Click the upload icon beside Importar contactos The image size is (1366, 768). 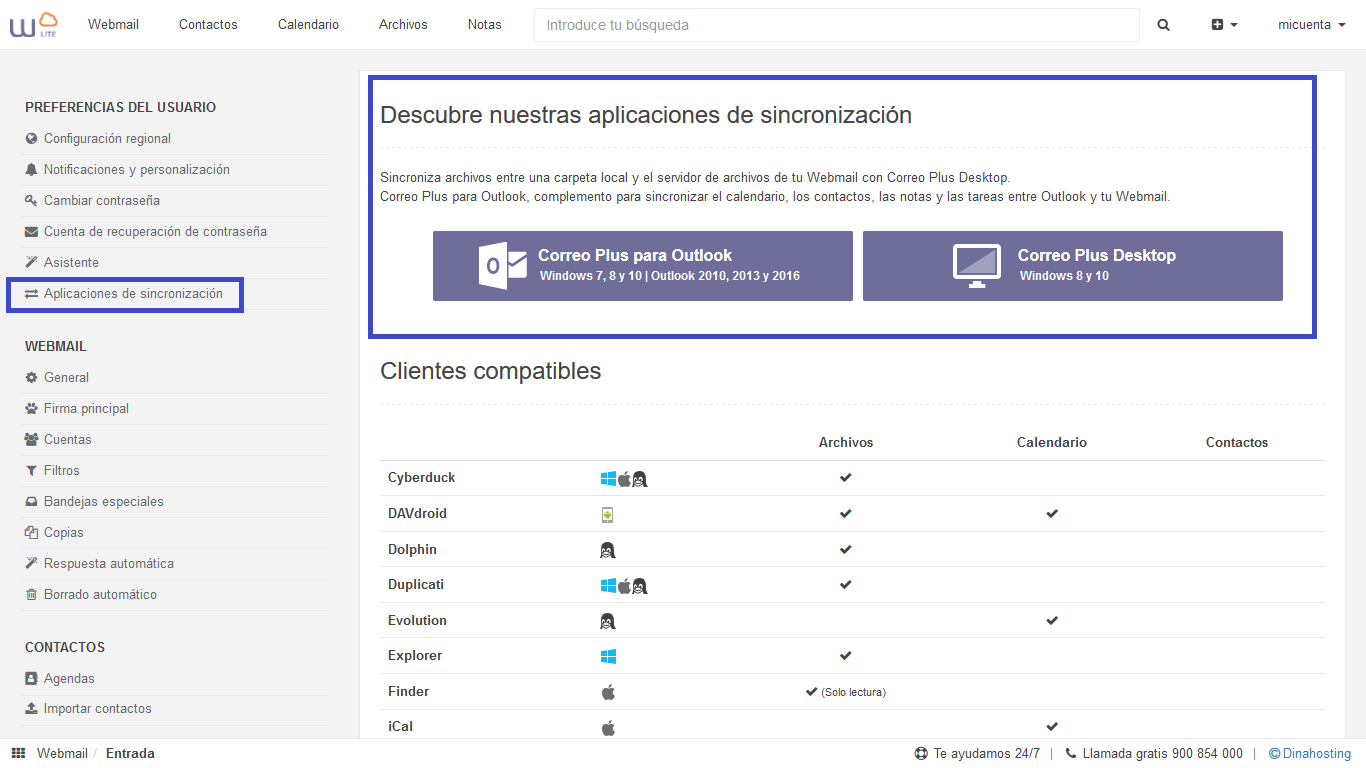(31, 709)
